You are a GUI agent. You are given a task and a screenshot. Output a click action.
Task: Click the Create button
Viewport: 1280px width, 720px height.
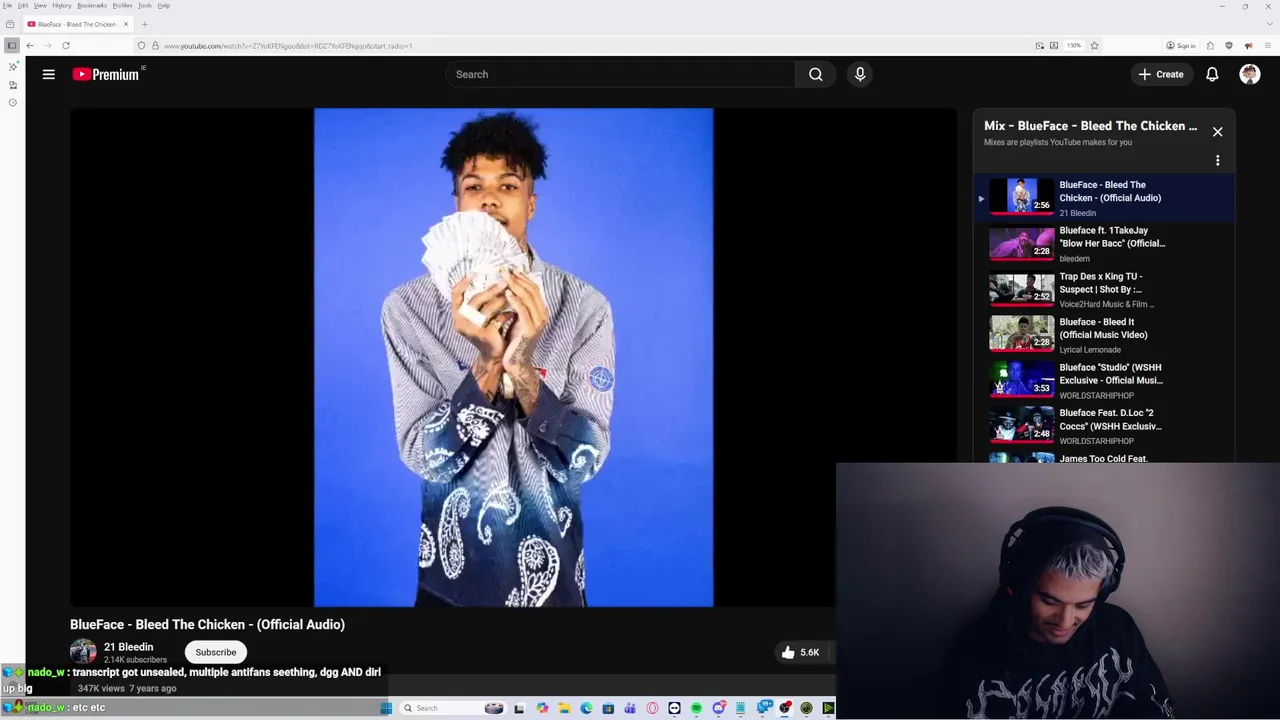[x=1161, y=74]
